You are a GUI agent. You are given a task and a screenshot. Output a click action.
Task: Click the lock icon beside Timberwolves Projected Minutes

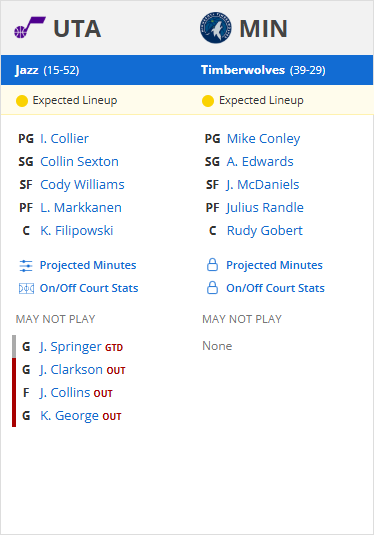212,265
